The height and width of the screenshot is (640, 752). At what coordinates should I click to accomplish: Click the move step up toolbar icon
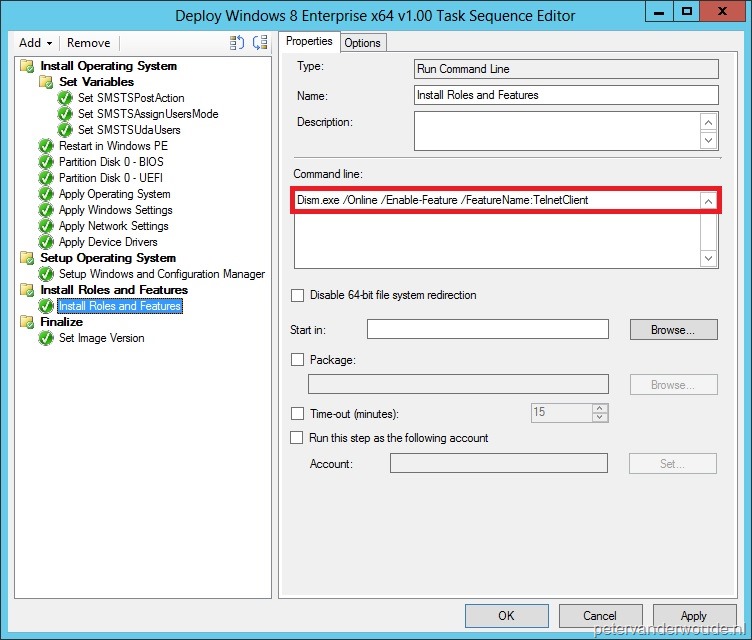click(x=237, y=43)
